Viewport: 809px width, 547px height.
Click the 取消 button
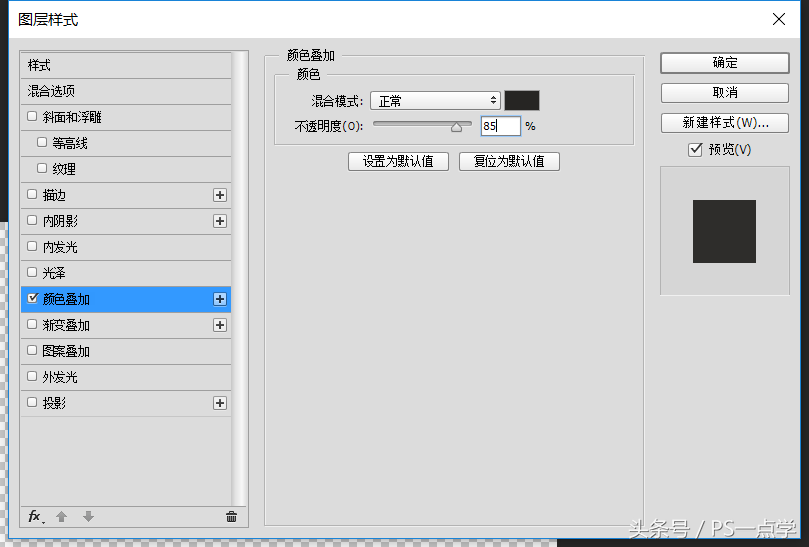(x=724, y=93)
